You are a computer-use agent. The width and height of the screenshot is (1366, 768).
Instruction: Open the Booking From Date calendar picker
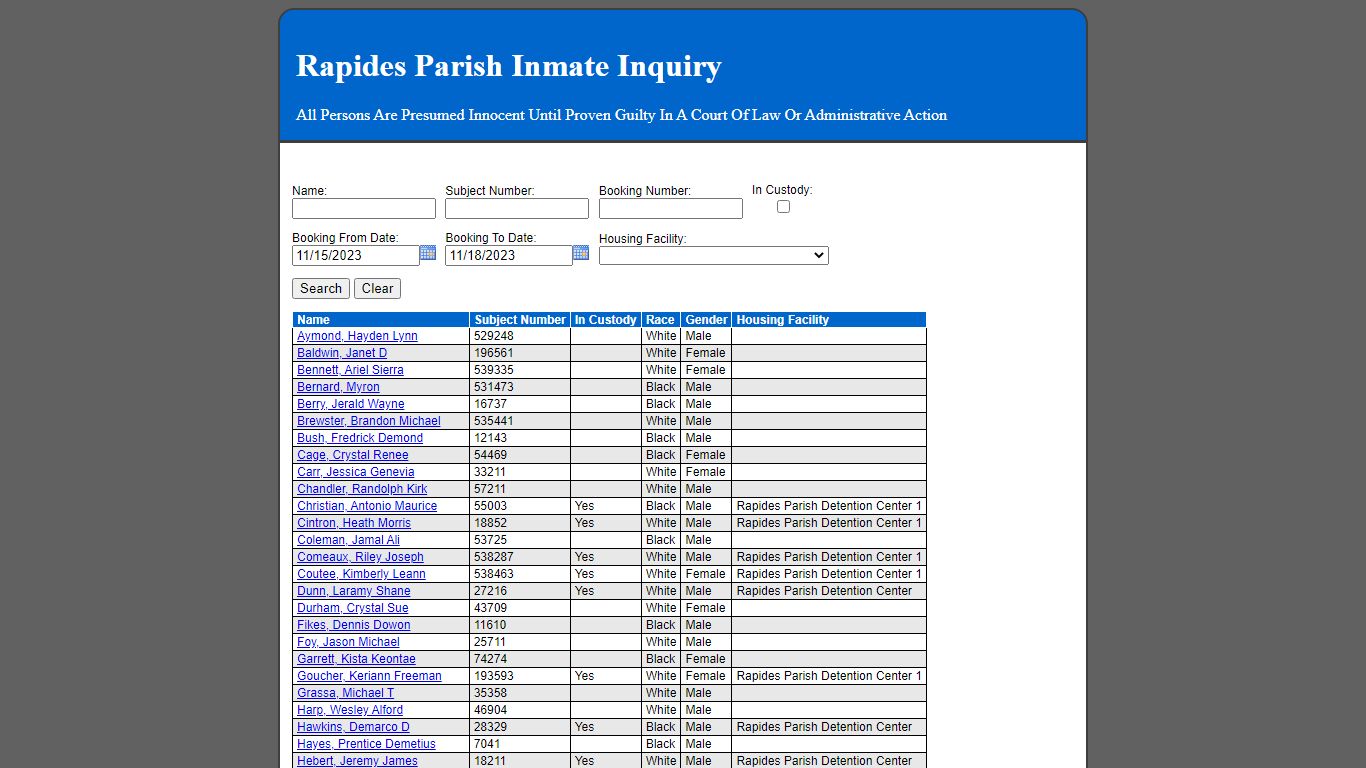pyautogui.click(x=428, y=253)
